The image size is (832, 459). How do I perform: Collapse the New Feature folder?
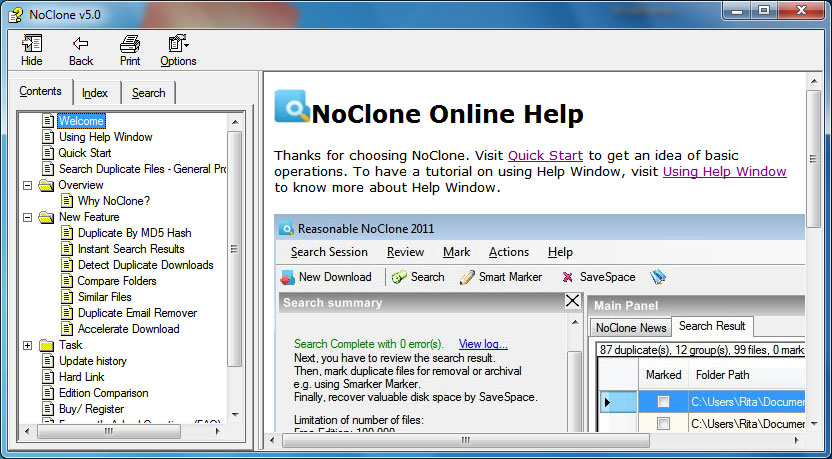pyautogui.click(x=28, y=218)
